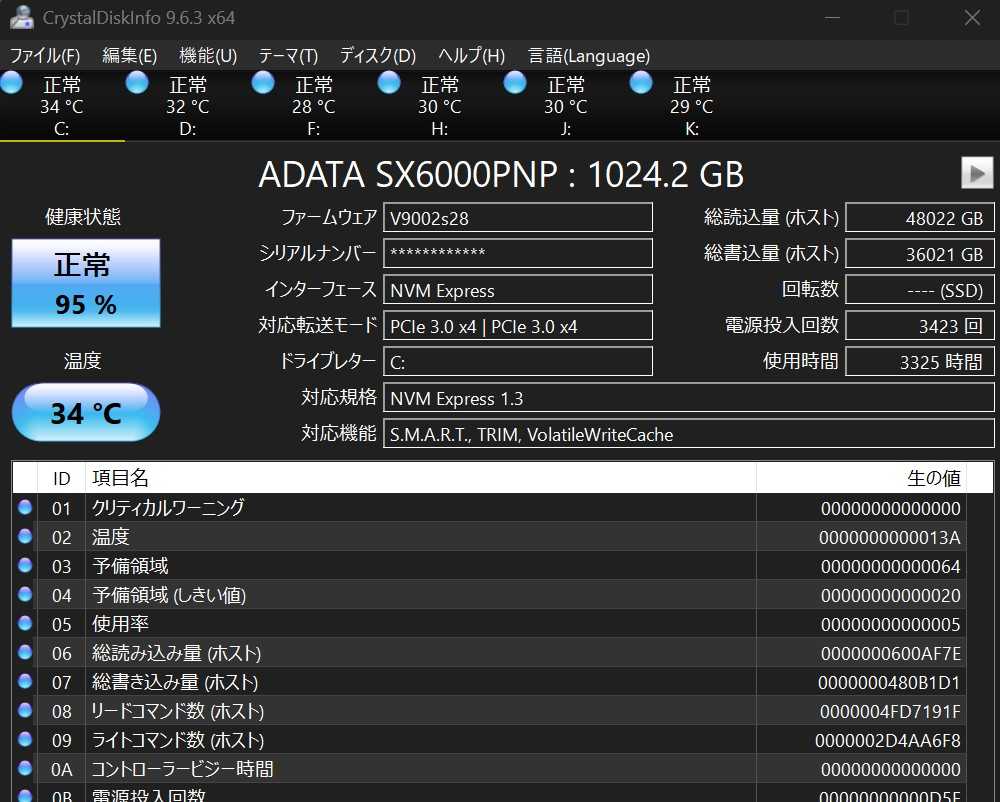Click the masked serial number field
The image size is (1000, 802).
click(517, 254)
